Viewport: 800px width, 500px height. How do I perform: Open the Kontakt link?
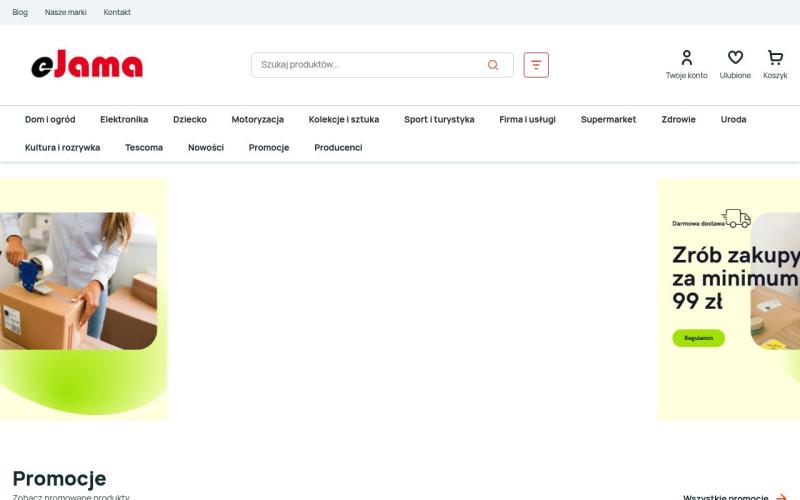117,12
